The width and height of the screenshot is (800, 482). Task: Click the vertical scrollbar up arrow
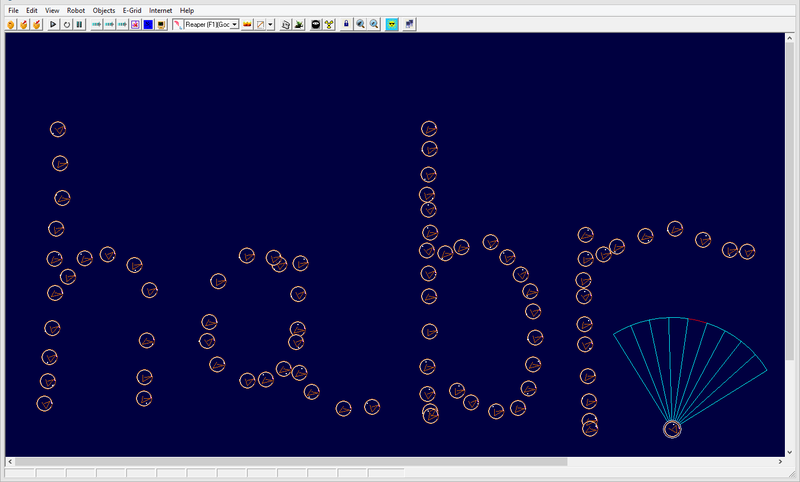tap(790, 37)
